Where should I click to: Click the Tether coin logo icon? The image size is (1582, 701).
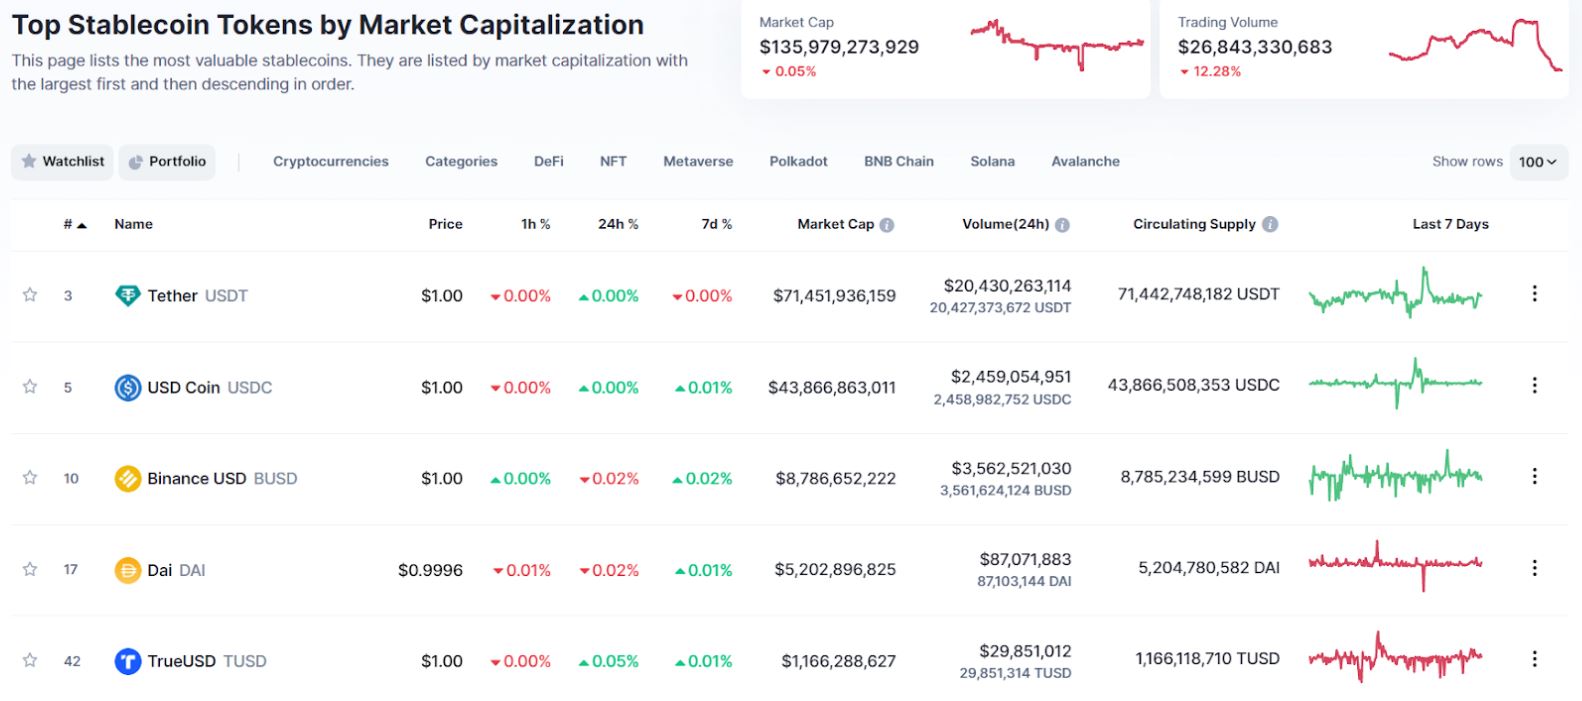point(127,295)
